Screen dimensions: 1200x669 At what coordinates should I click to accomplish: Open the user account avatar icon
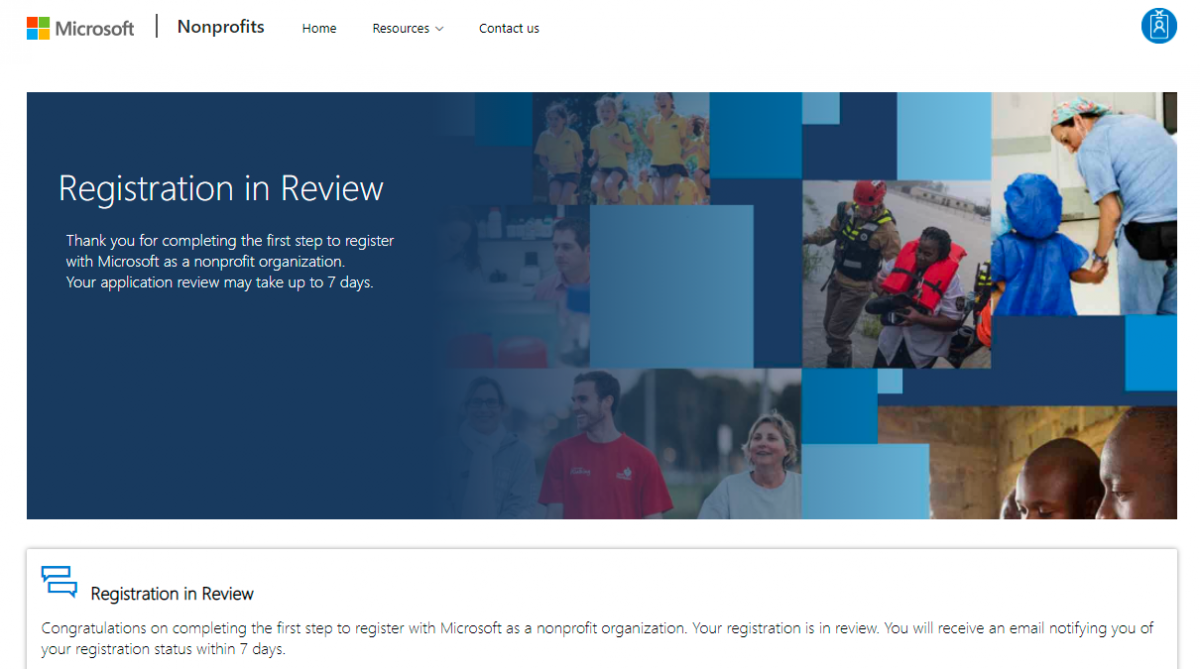coord(1158,26)
